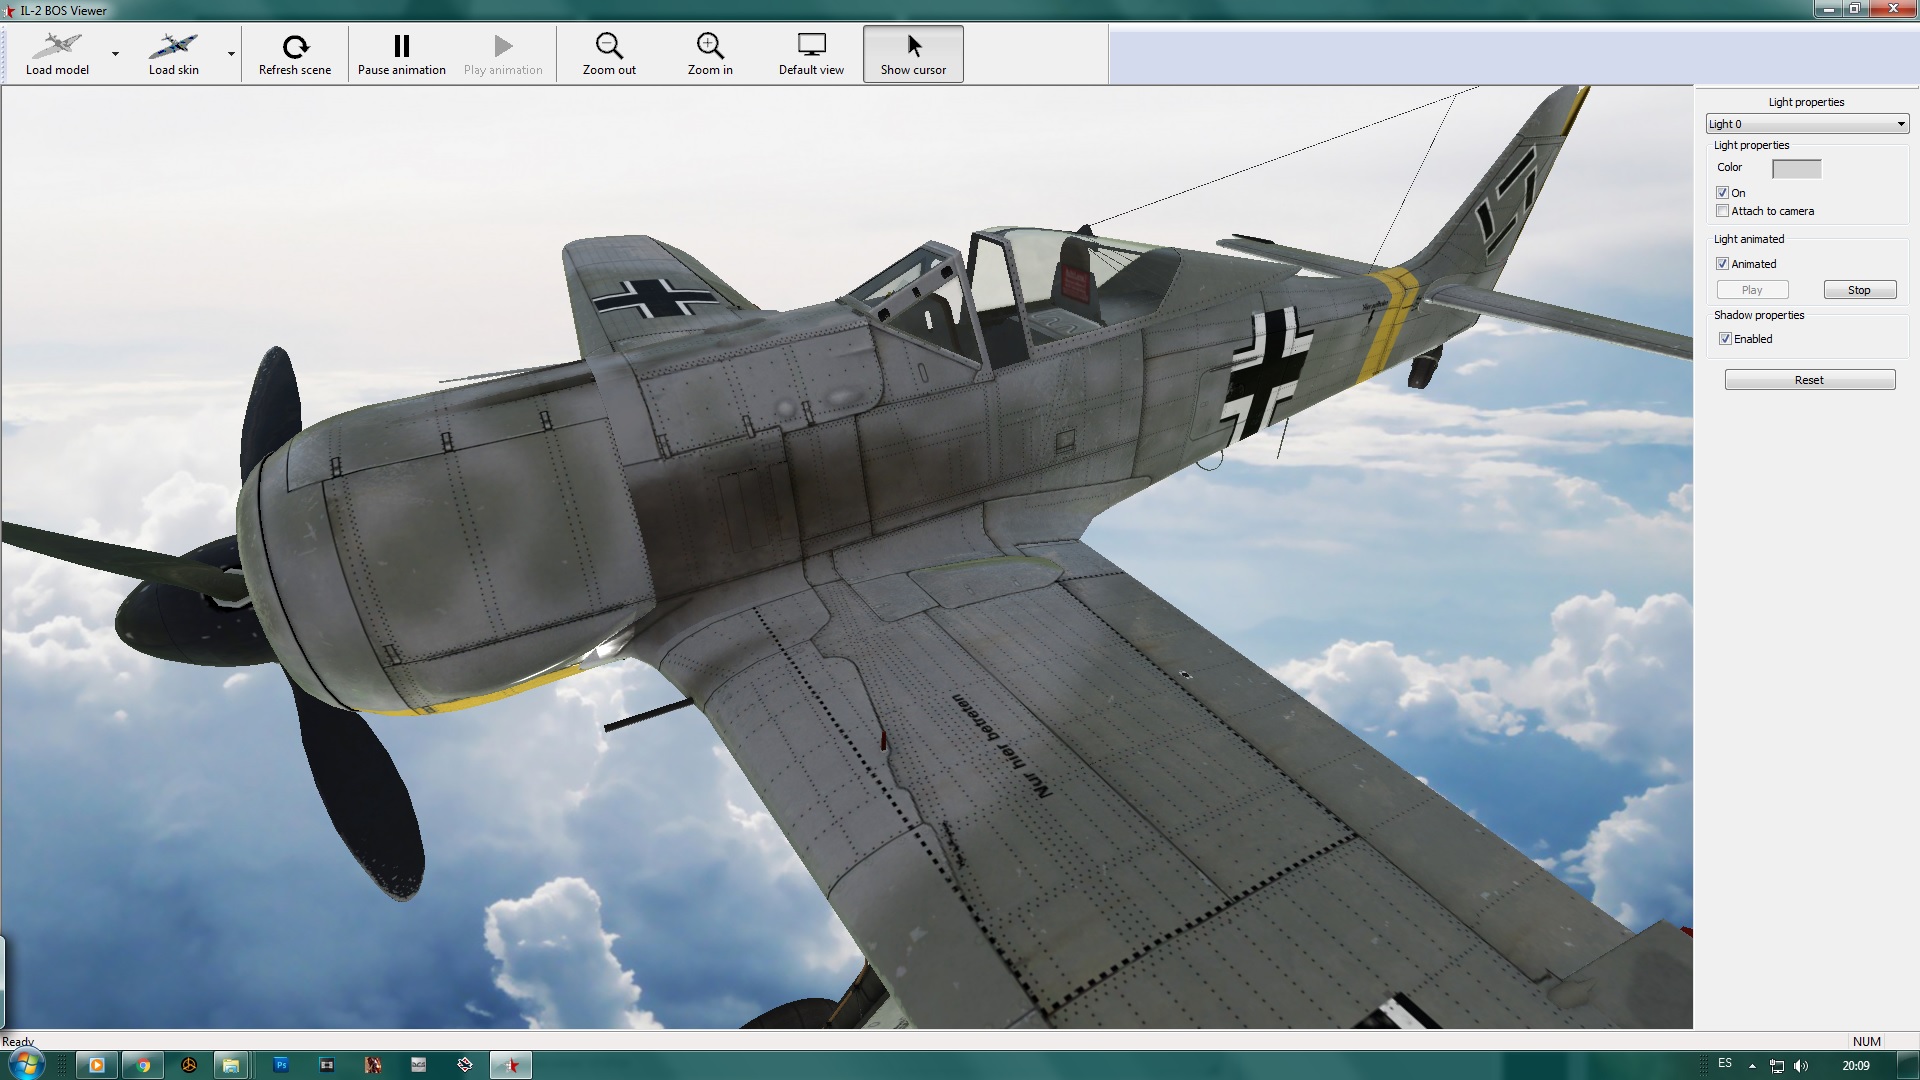Image resolution: width=1920 pixels, height=1080 pixels.
Task: Restore the Default view
Action: (811, 54)
